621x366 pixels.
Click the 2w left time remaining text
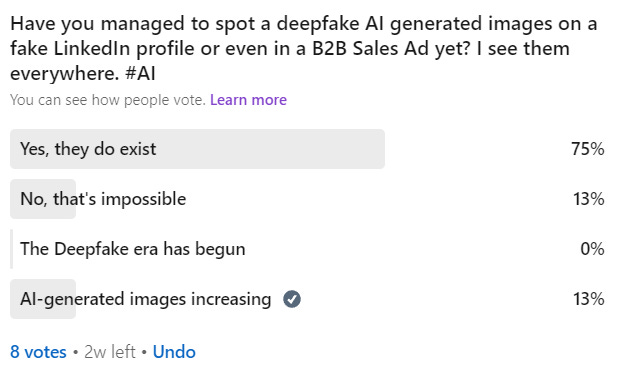[x=110, y=352]
